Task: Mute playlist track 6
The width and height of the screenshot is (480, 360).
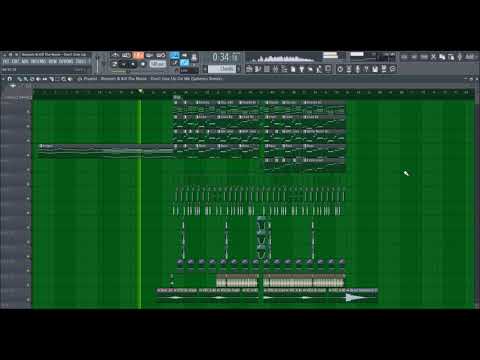Action: 28,184
